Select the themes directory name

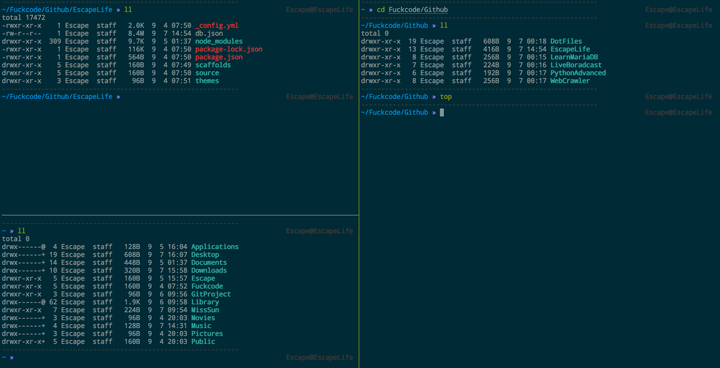pyautogui.click(x=207, y=81)
